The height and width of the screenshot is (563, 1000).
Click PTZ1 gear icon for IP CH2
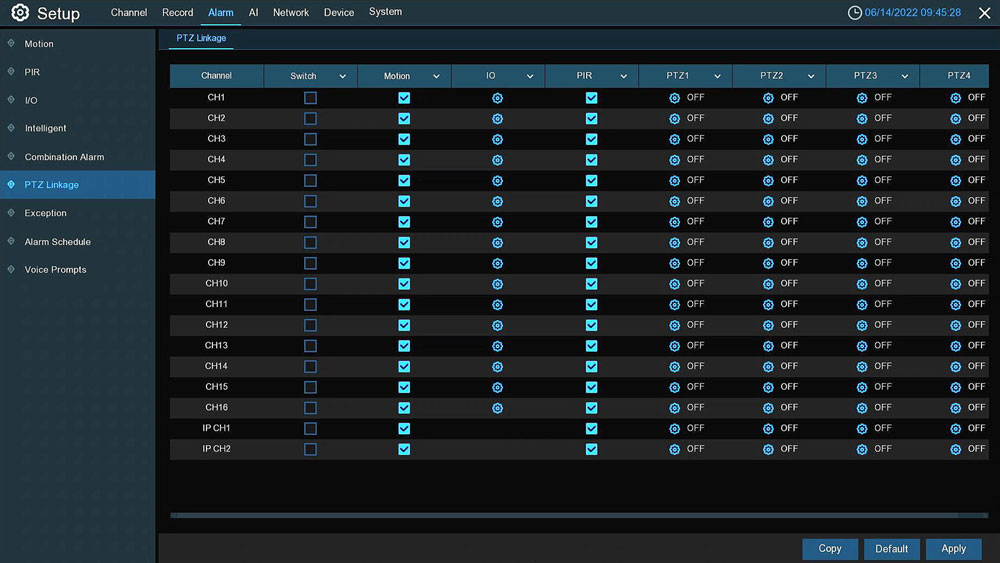(674, 450)
